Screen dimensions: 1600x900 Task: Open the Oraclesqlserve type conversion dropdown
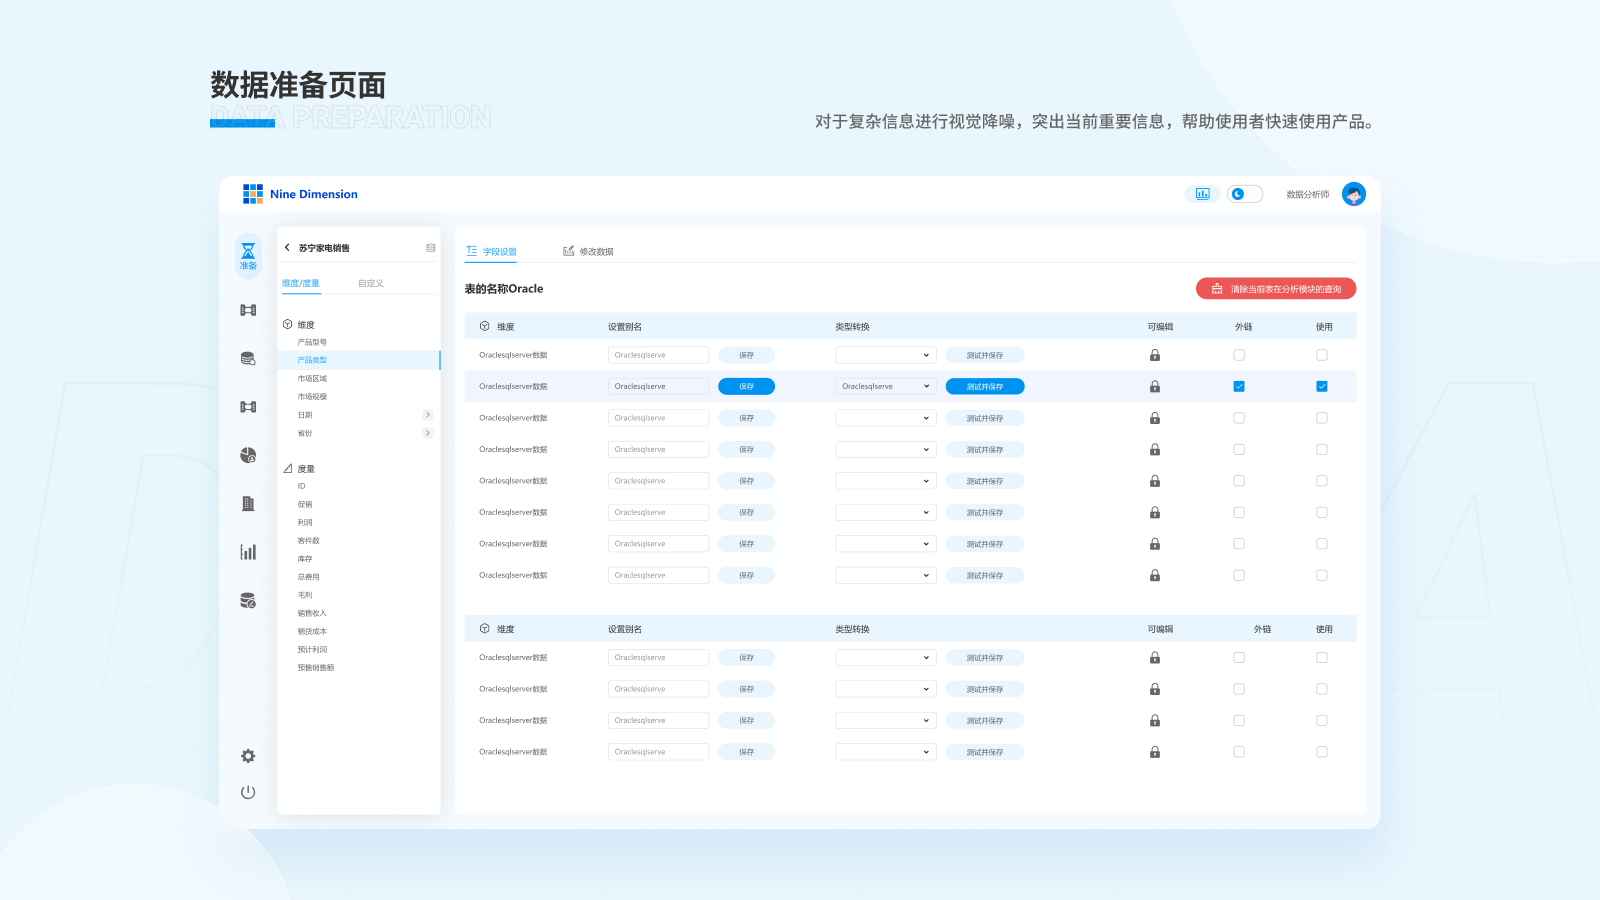885,386
